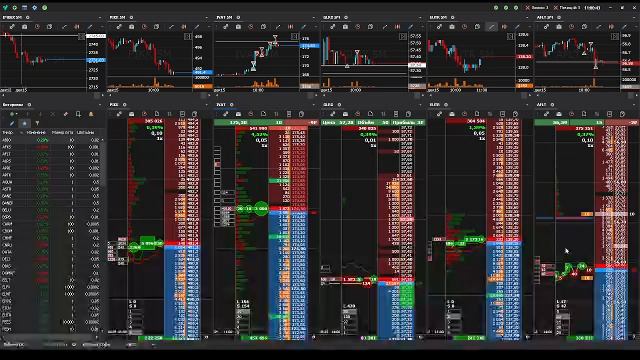
Task: Click the calculator icon in the fifth order book toolbar
Action: pos(502,114)
